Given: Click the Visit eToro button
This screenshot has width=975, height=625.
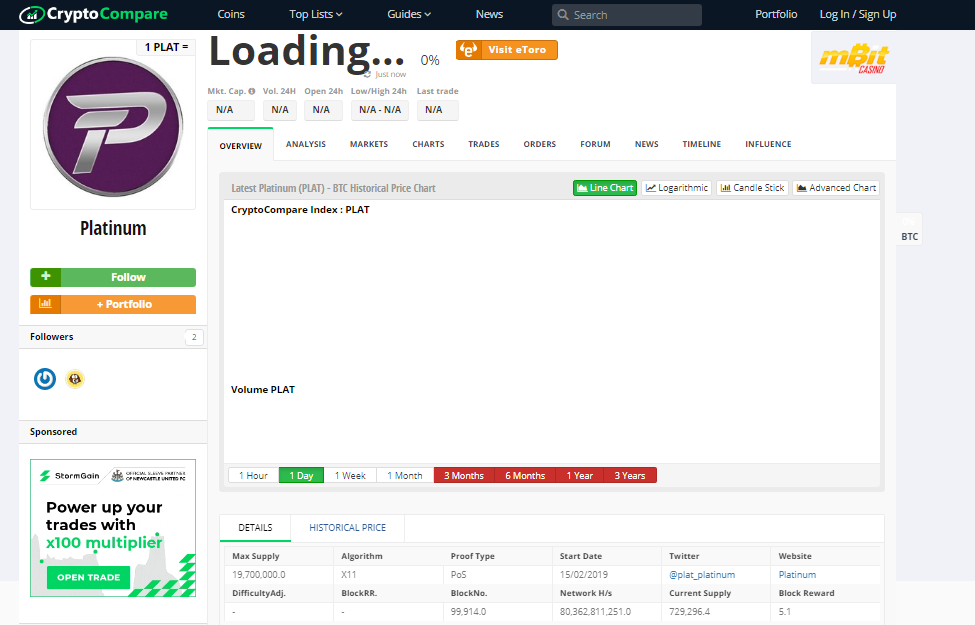Looking at the screenshot, I should click(x=507, y=50).
